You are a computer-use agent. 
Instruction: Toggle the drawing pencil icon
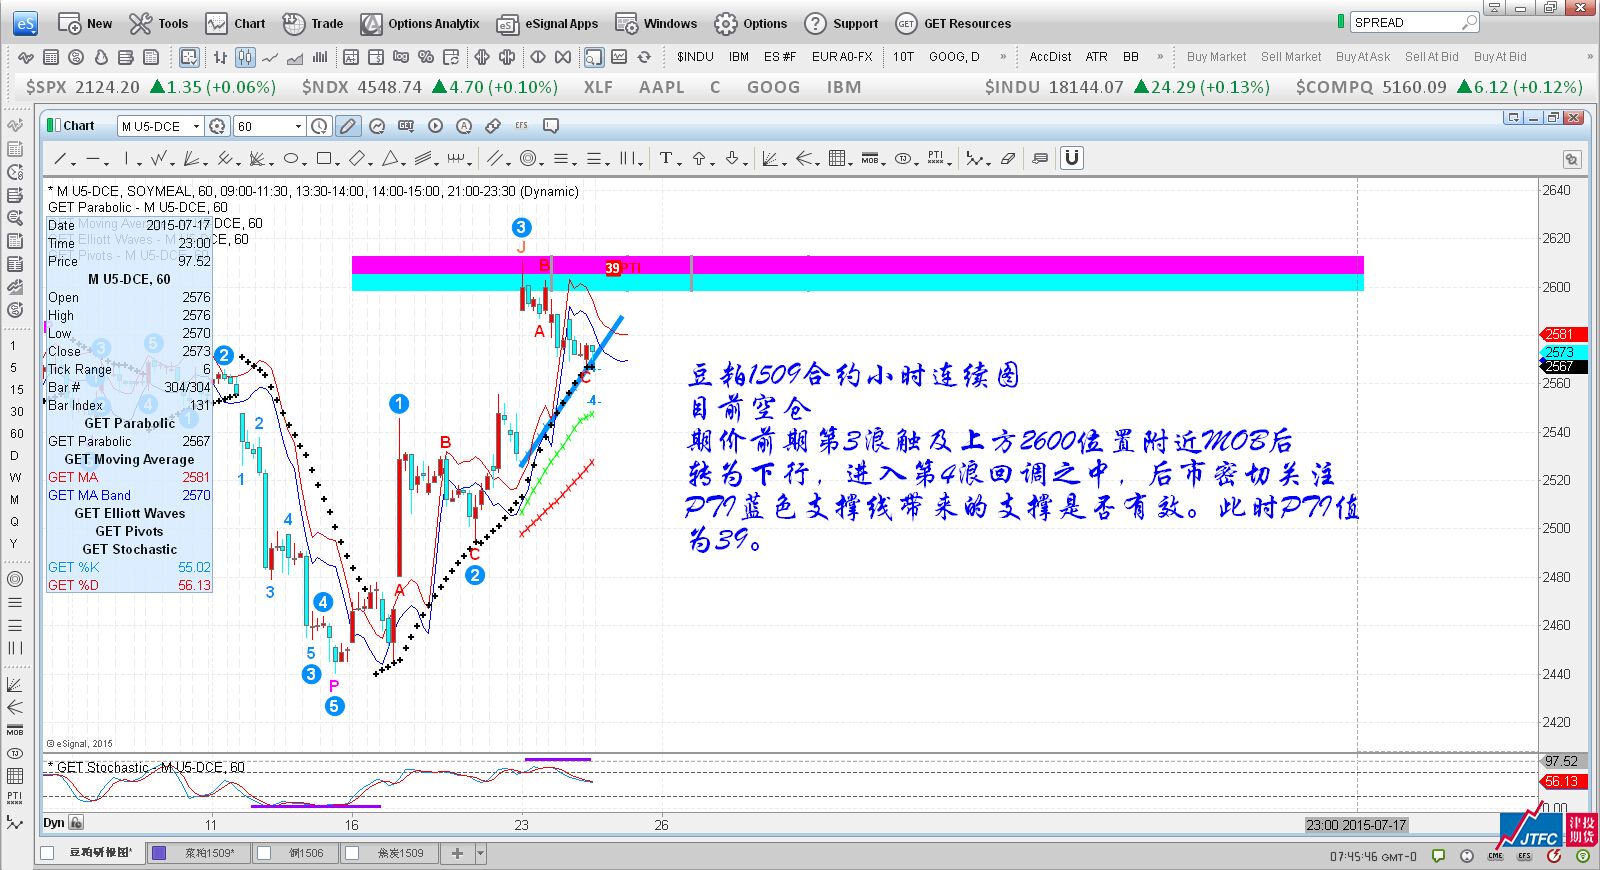tap(347, 126)
